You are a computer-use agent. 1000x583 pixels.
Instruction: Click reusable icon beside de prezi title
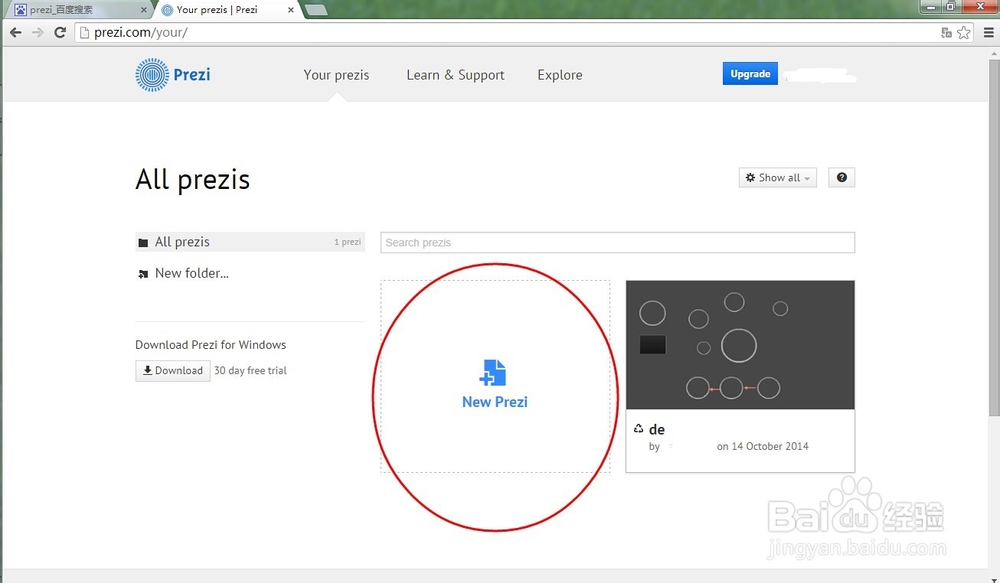(x=638, y=429)
